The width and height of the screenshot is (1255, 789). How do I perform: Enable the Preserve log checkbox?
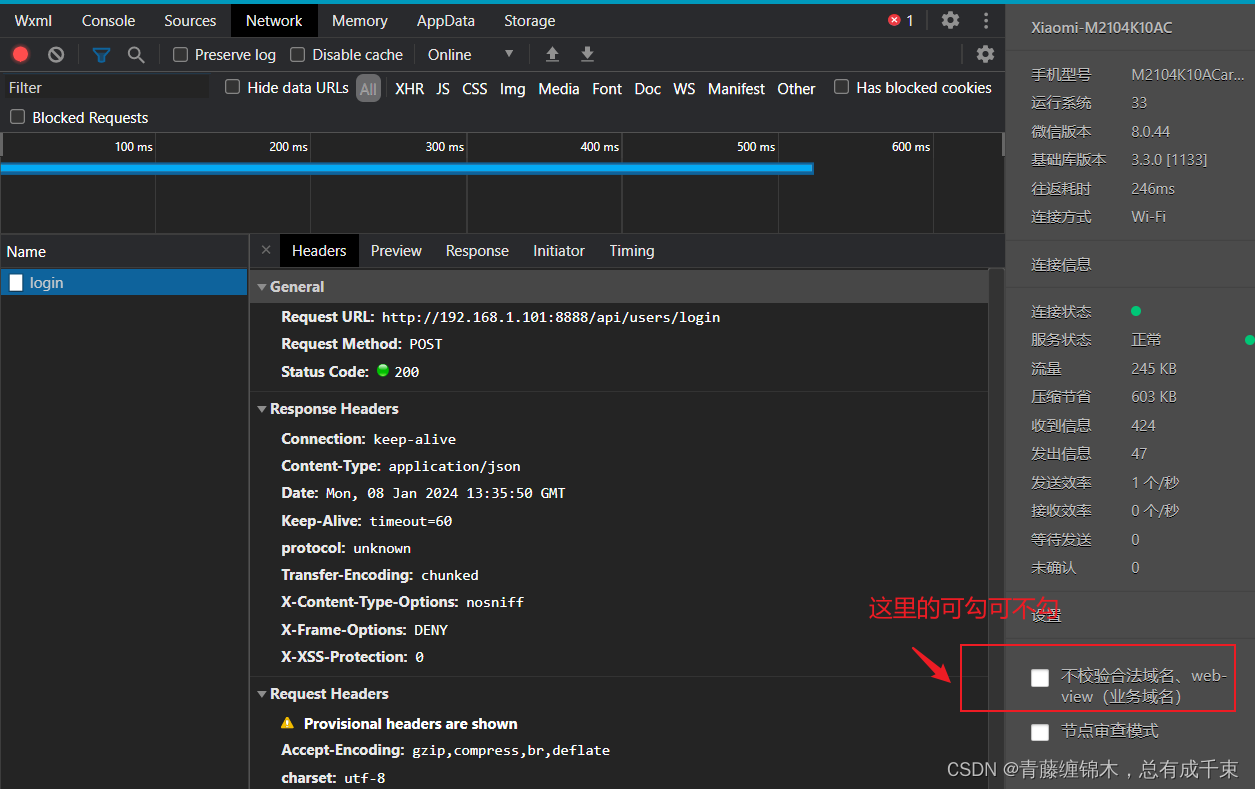181,54
